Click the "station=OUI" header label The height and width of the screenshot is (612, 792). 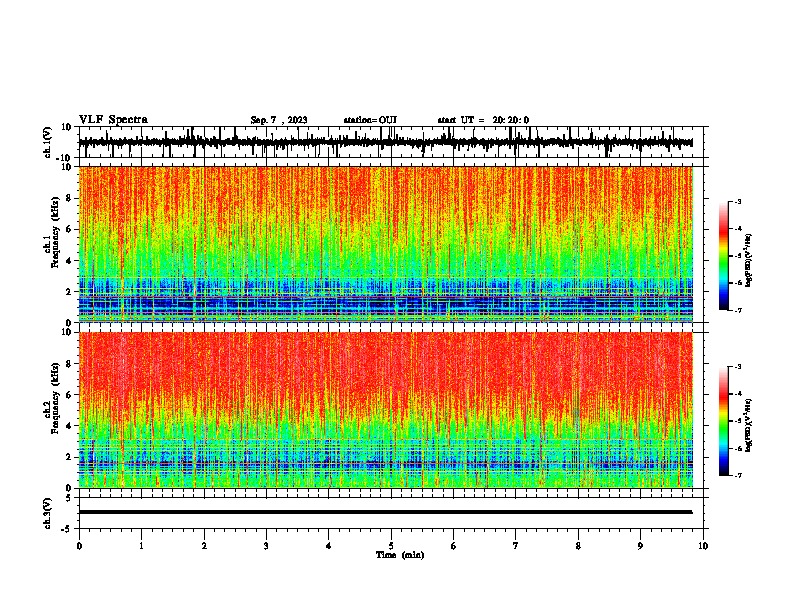[370, 120]
